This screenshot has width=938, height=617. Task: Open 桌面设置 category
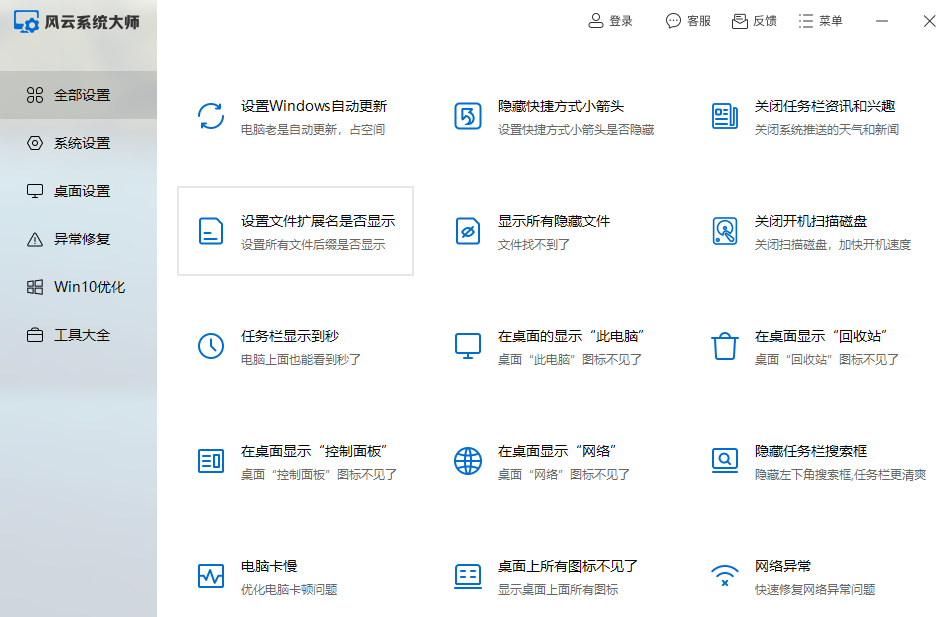click(x=78, y=191)
